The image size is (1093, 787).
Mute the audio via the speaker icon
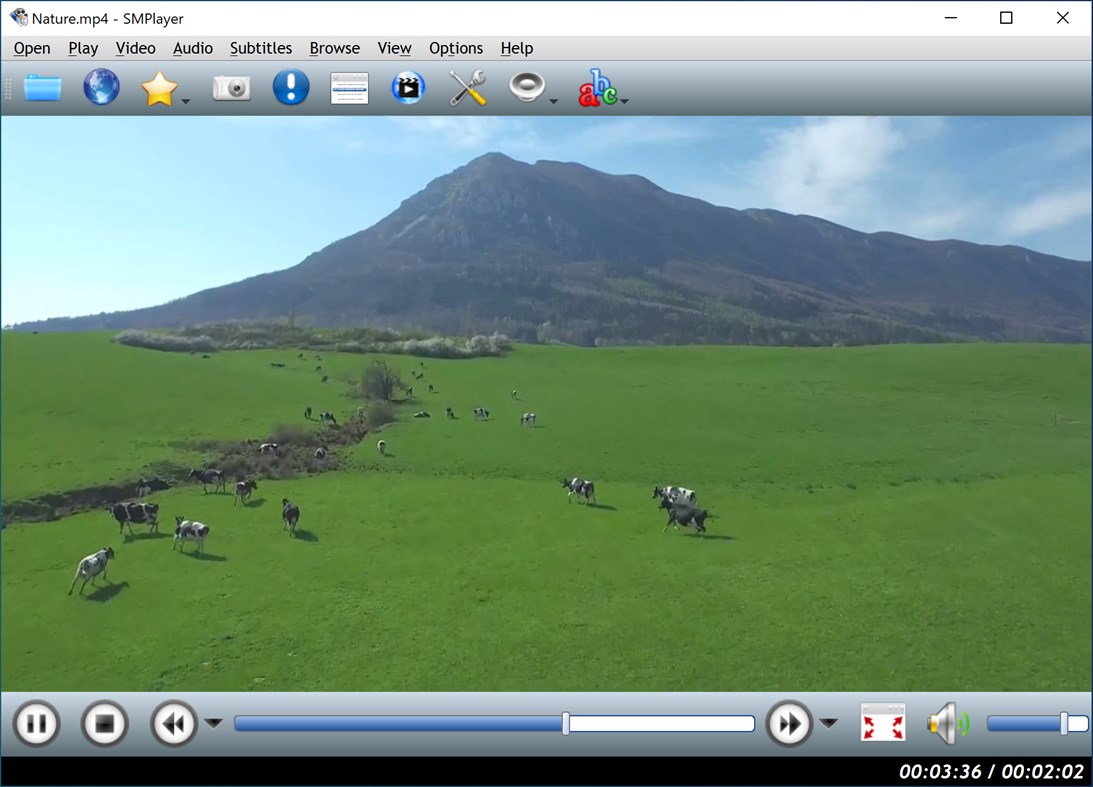pos(946,723)
